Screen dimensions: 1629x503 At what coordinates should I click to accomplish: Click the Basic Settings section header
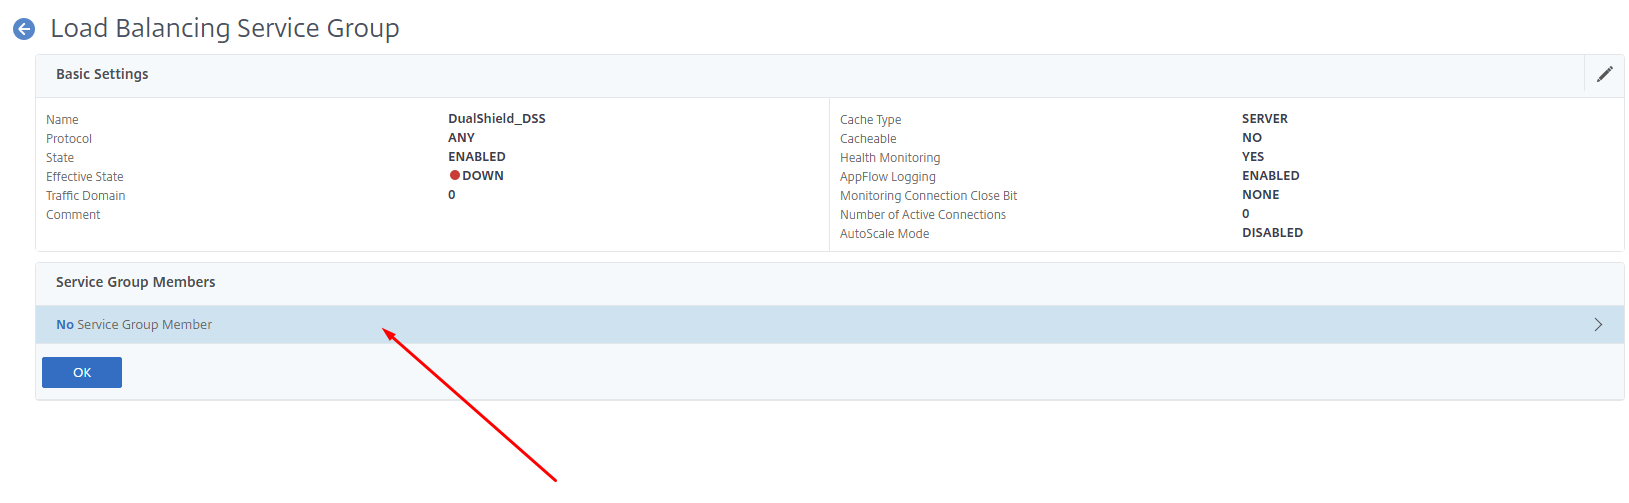pyautogui.click(x=102, y=74)
